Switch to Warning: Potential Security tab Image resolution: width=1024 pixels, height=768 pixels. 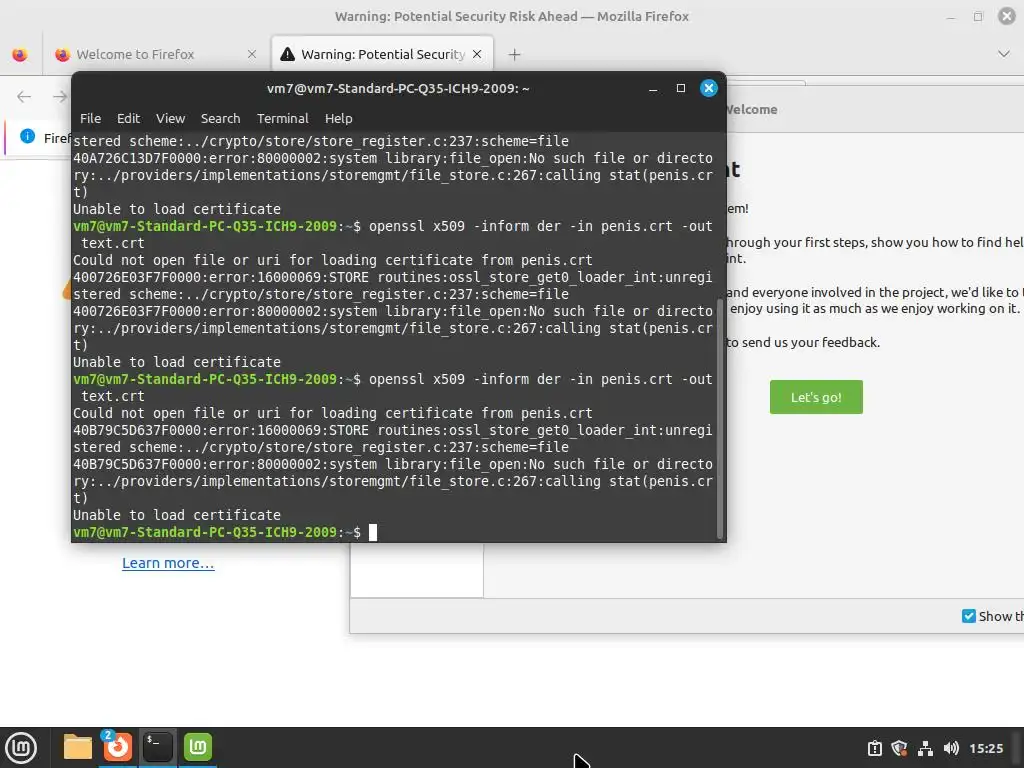point(382,54)
